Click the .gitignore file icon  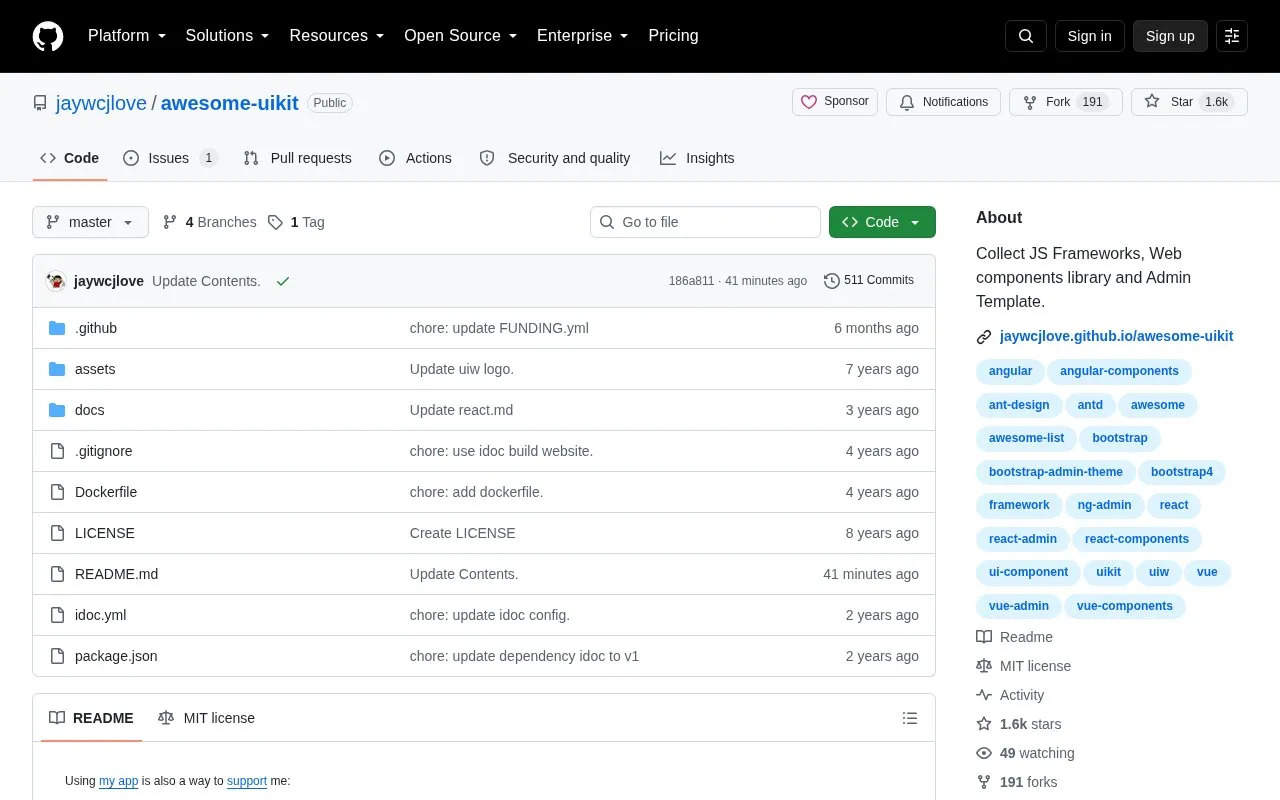[57, 451]
